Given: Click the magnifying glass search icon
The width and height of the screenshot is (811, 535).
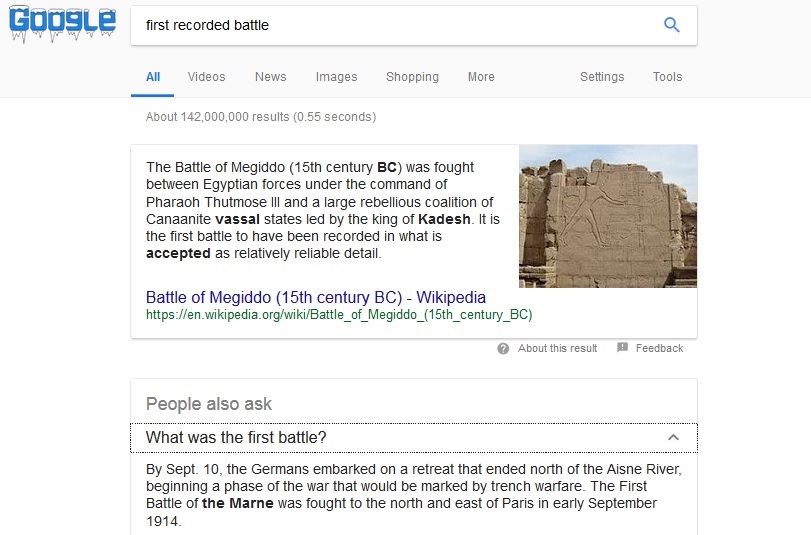Looking at the screenshot, I should pos(672,25).
